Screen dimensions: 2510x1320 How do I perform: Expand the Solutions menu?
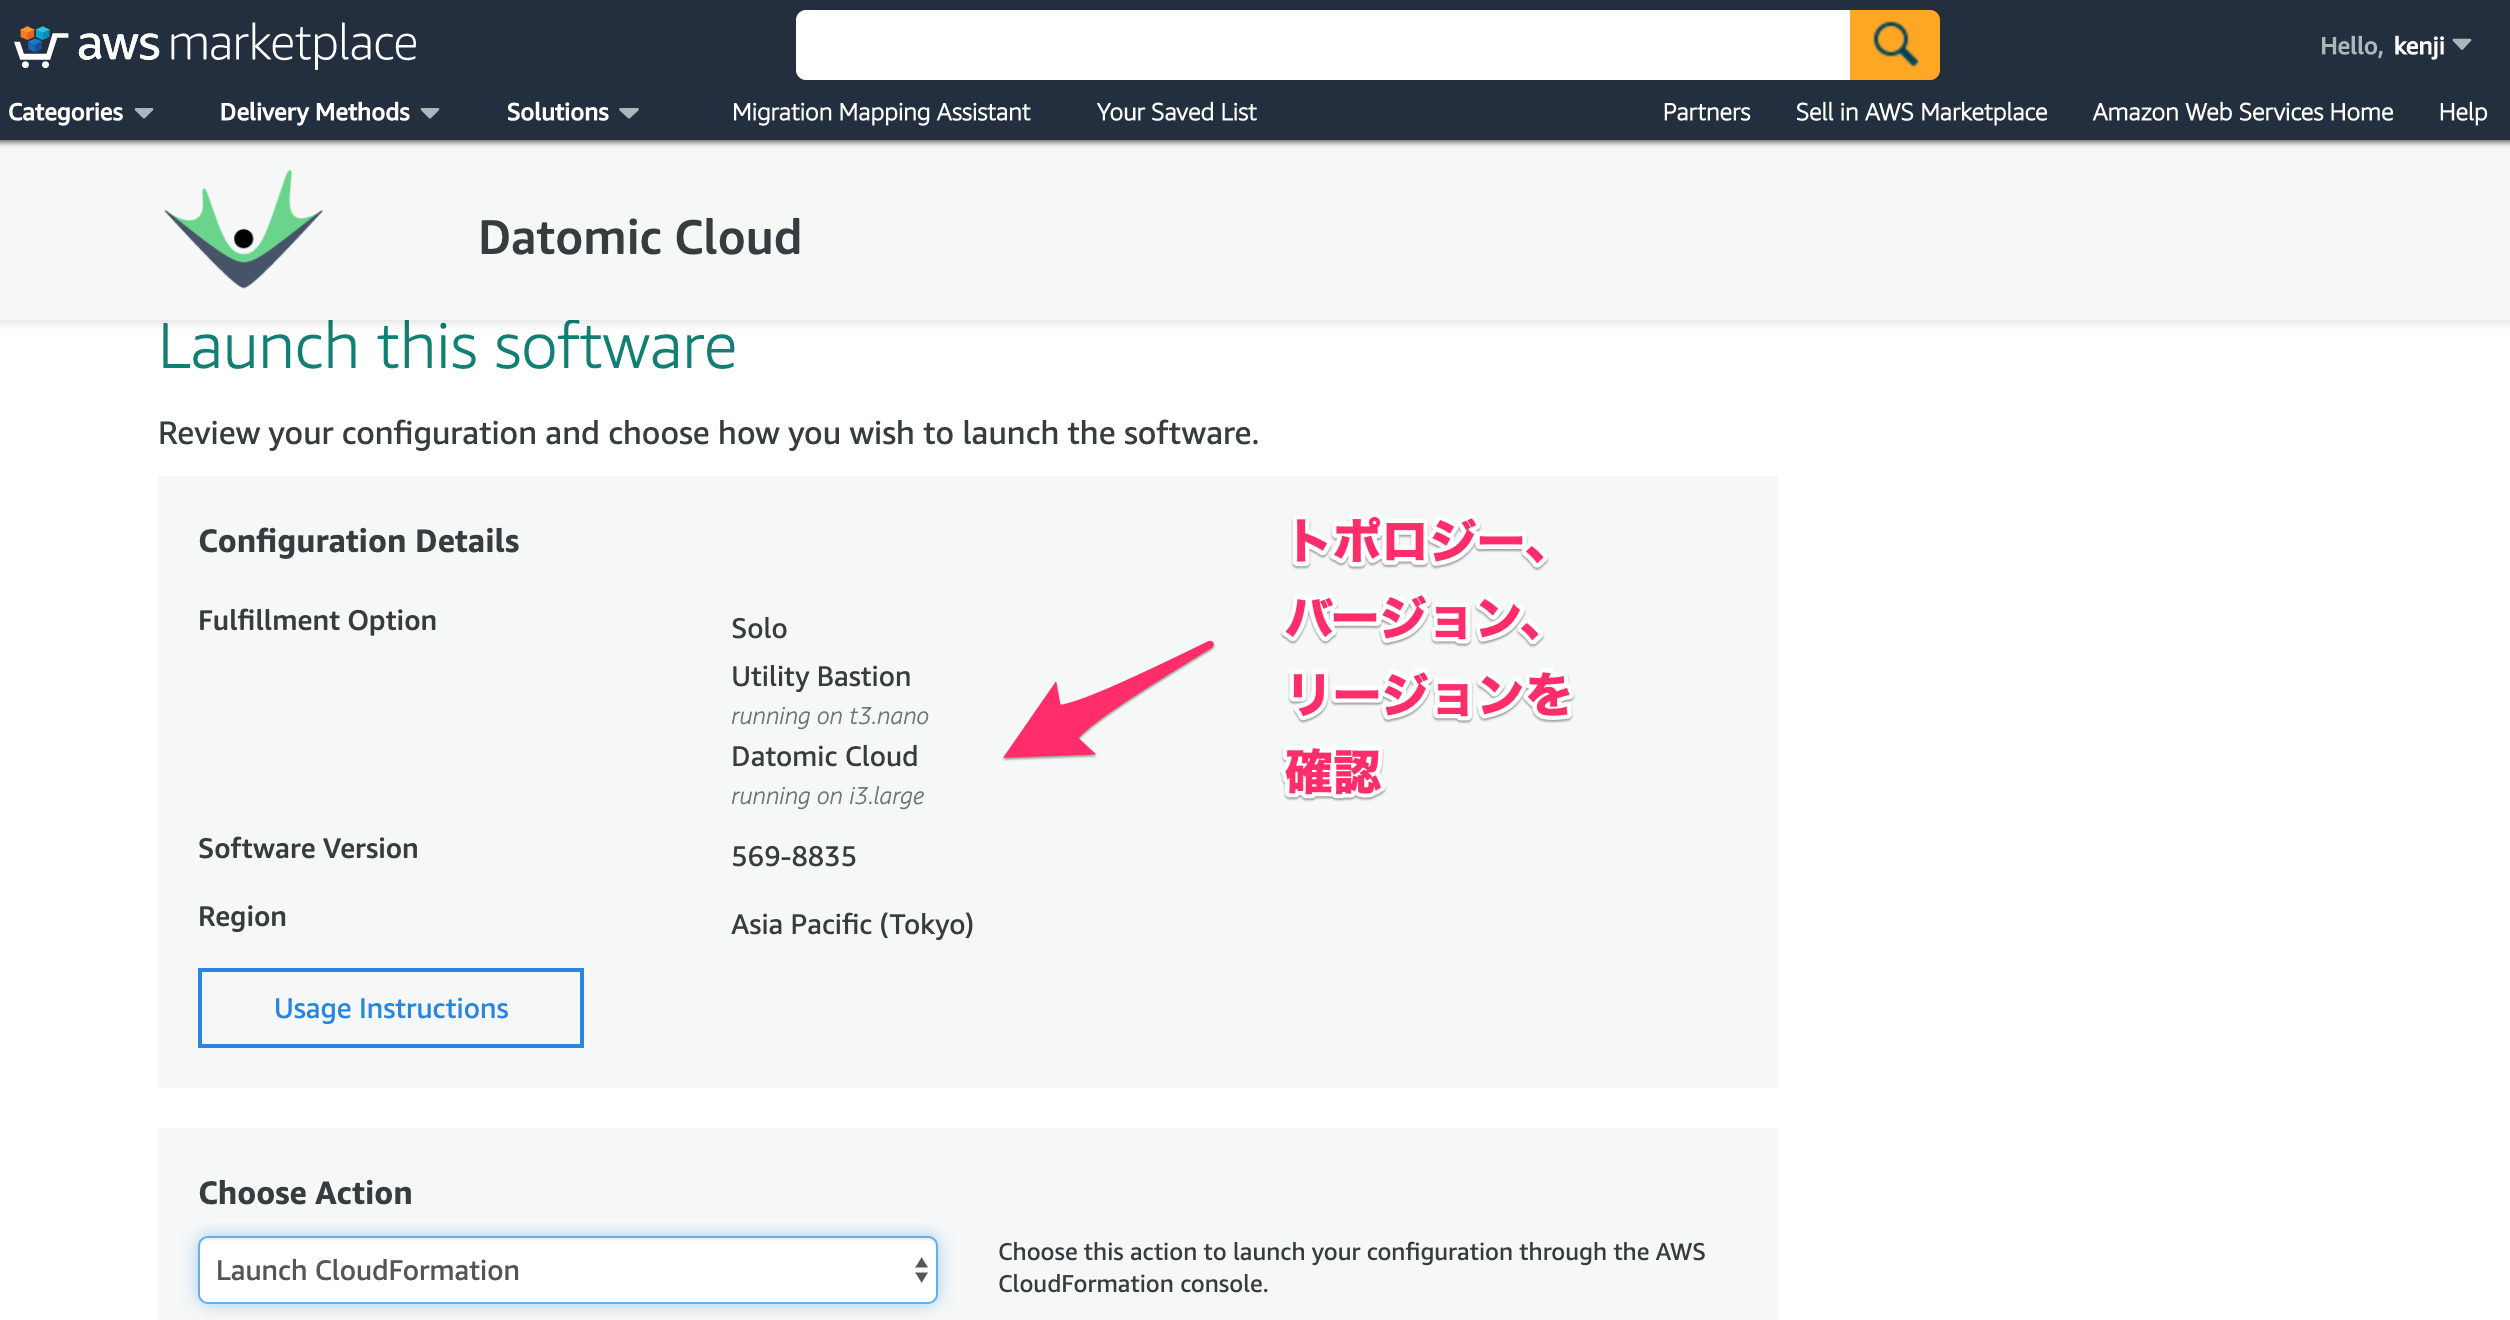tap(572, 112)
